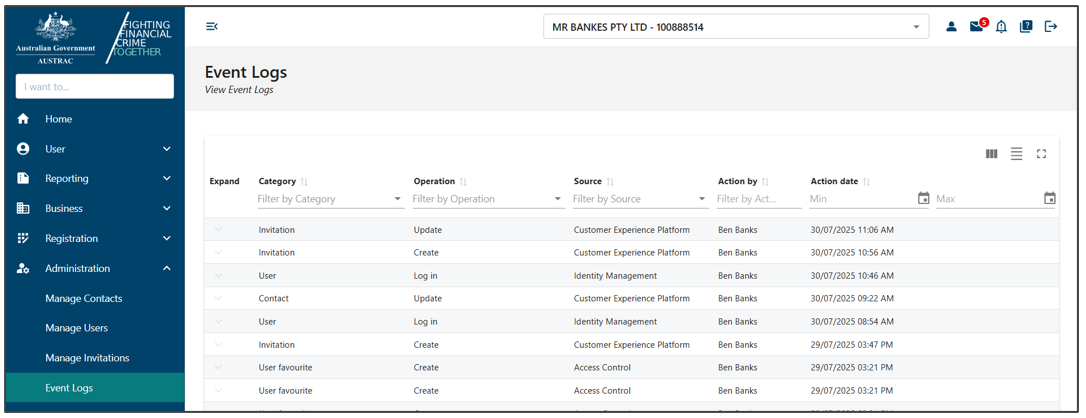Open the help book icon
This screenshot has height=418, width=1086.
[x=1026, y=26]
